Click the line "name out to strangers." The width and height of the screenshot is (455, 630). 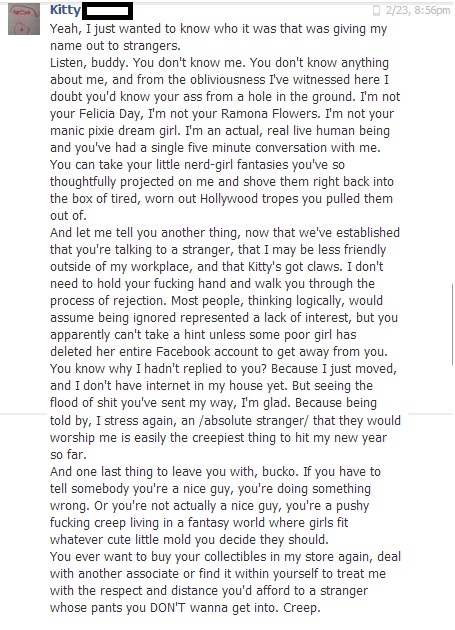coord(115,46)
